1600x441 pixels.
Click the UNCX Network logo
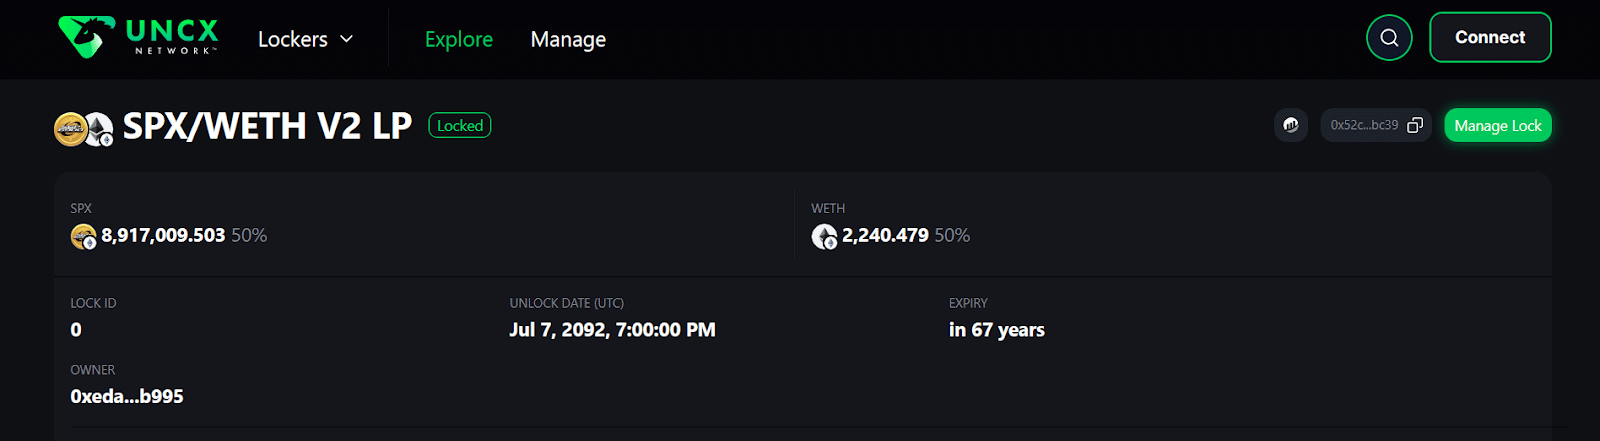pyautogui.click(x=138, y=38)
